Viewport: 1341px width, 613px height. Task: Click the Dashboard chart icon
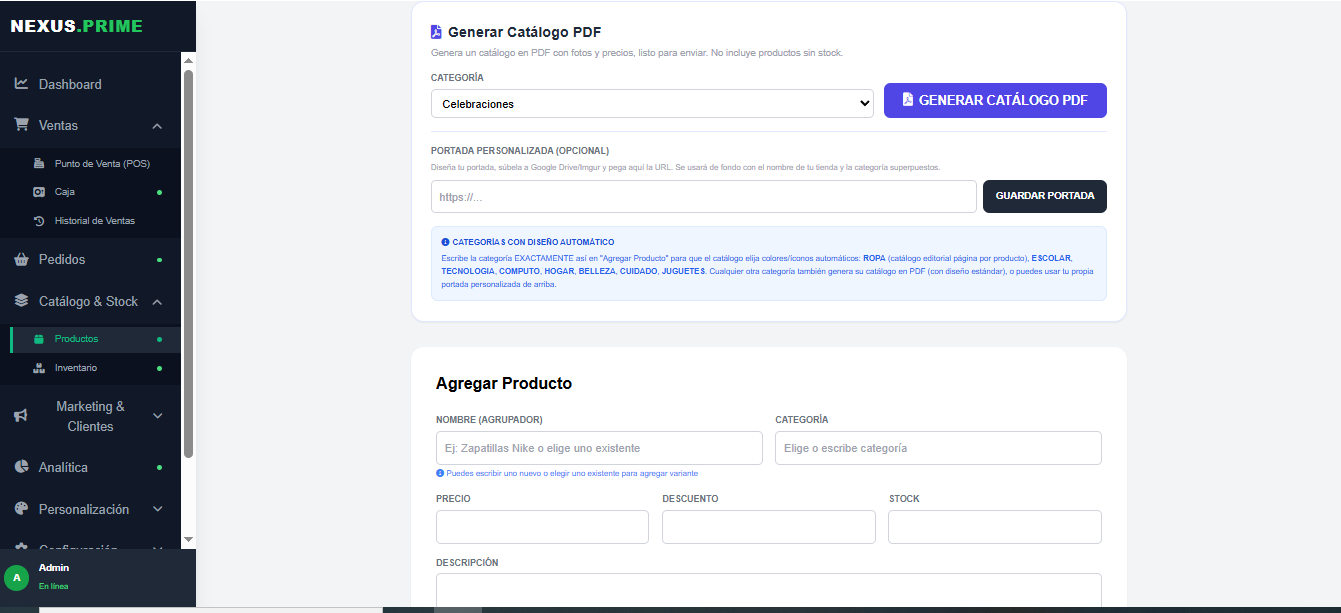click(x=21, y=84)
